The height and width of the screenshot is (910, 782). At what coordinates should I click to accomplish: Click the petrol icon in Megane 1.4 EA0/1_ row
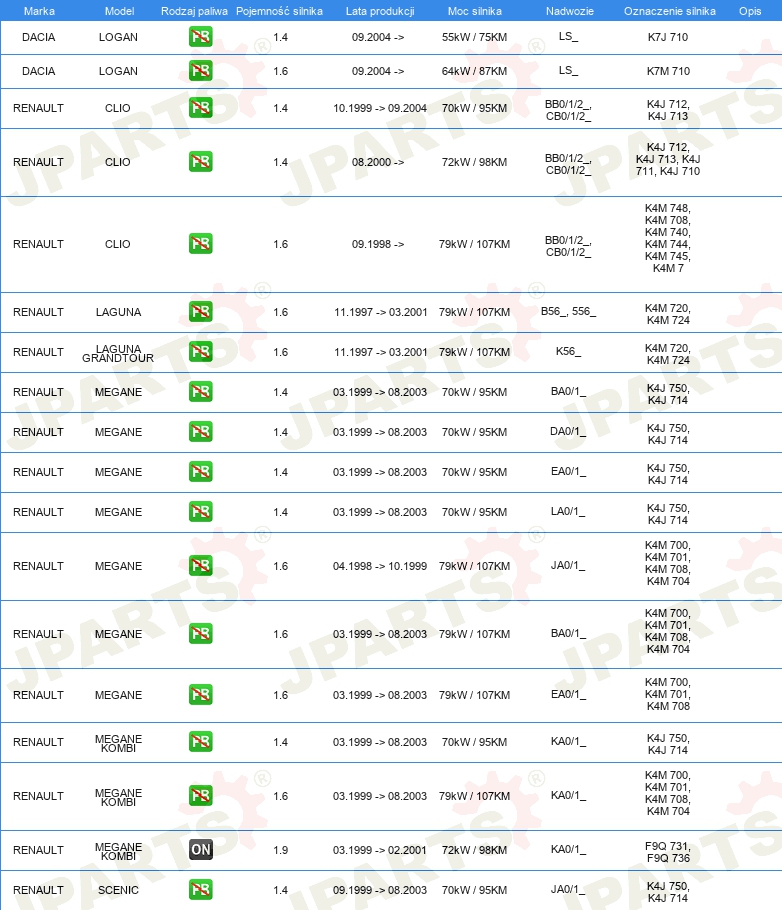(x=200, y=472)
